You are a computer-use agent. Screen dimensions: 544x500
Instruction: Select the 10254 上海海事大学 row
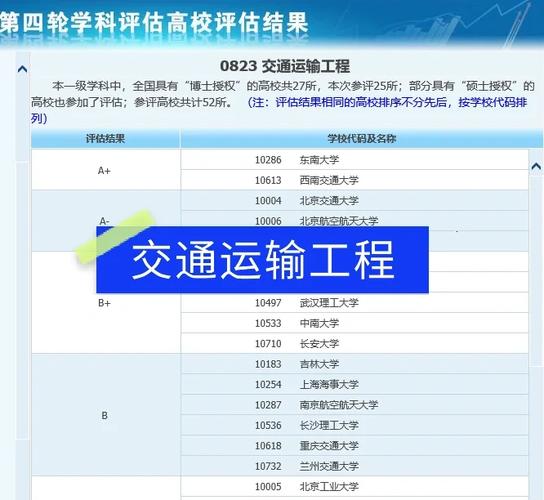click(355, 384)
